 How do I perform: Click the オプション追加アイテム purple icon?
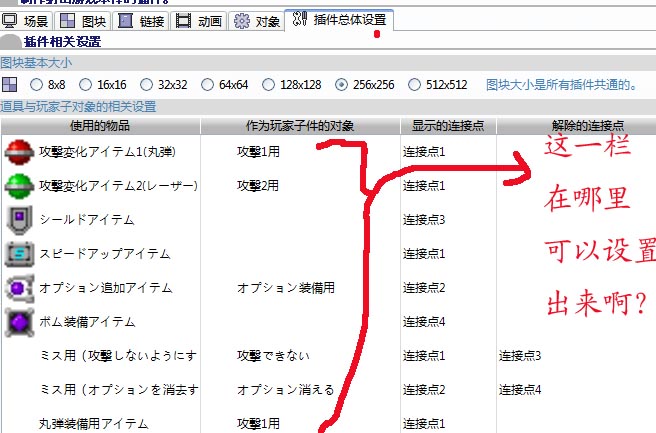pyautogui.click(x=19, y=288)
